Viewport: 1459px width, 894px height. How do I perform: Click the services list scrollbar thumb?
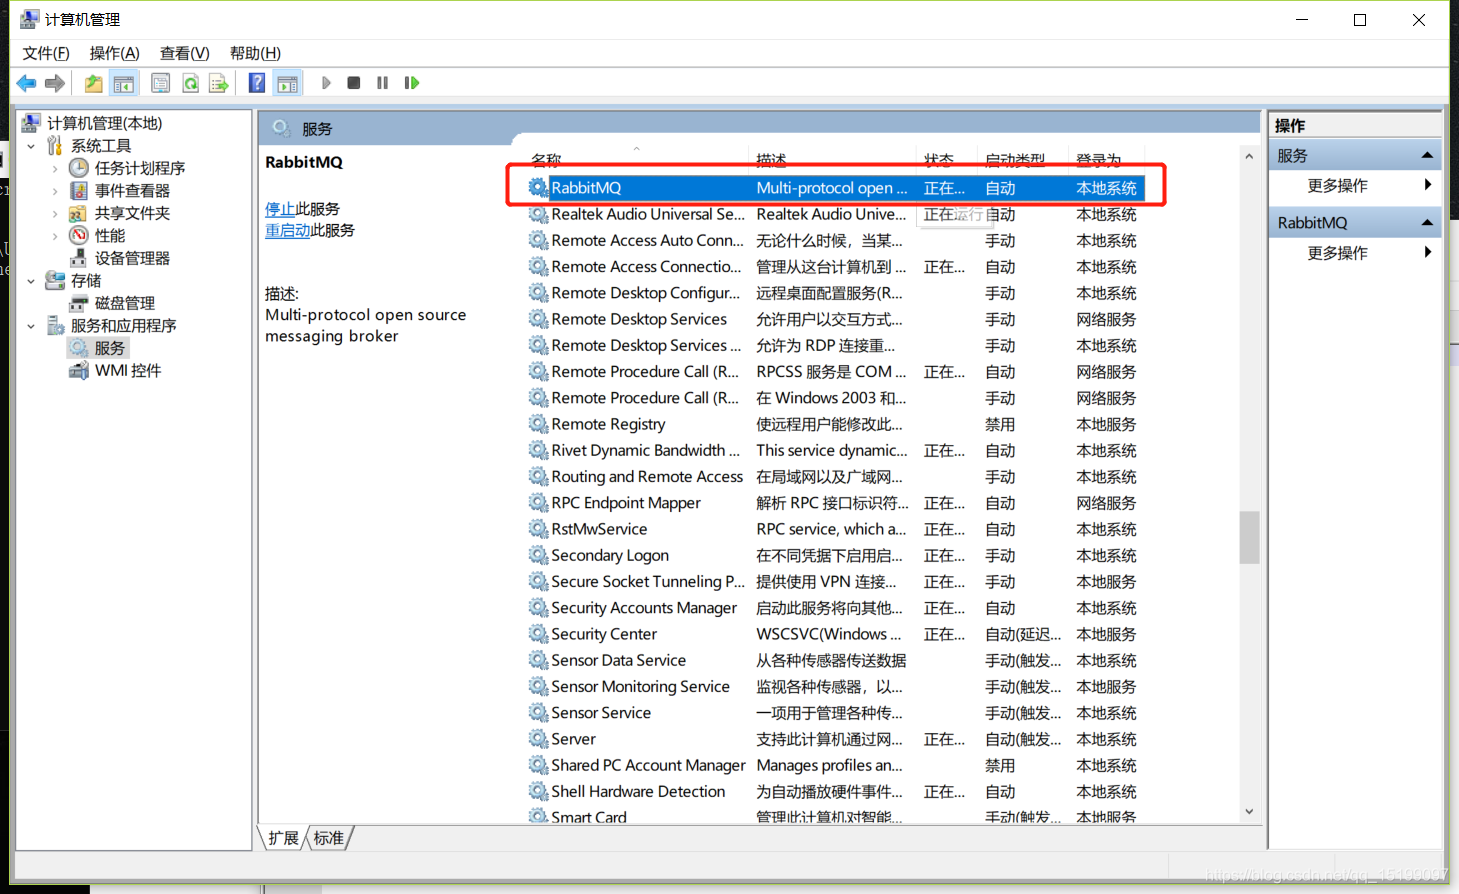pyautogui.click(x=1249, y=538)
